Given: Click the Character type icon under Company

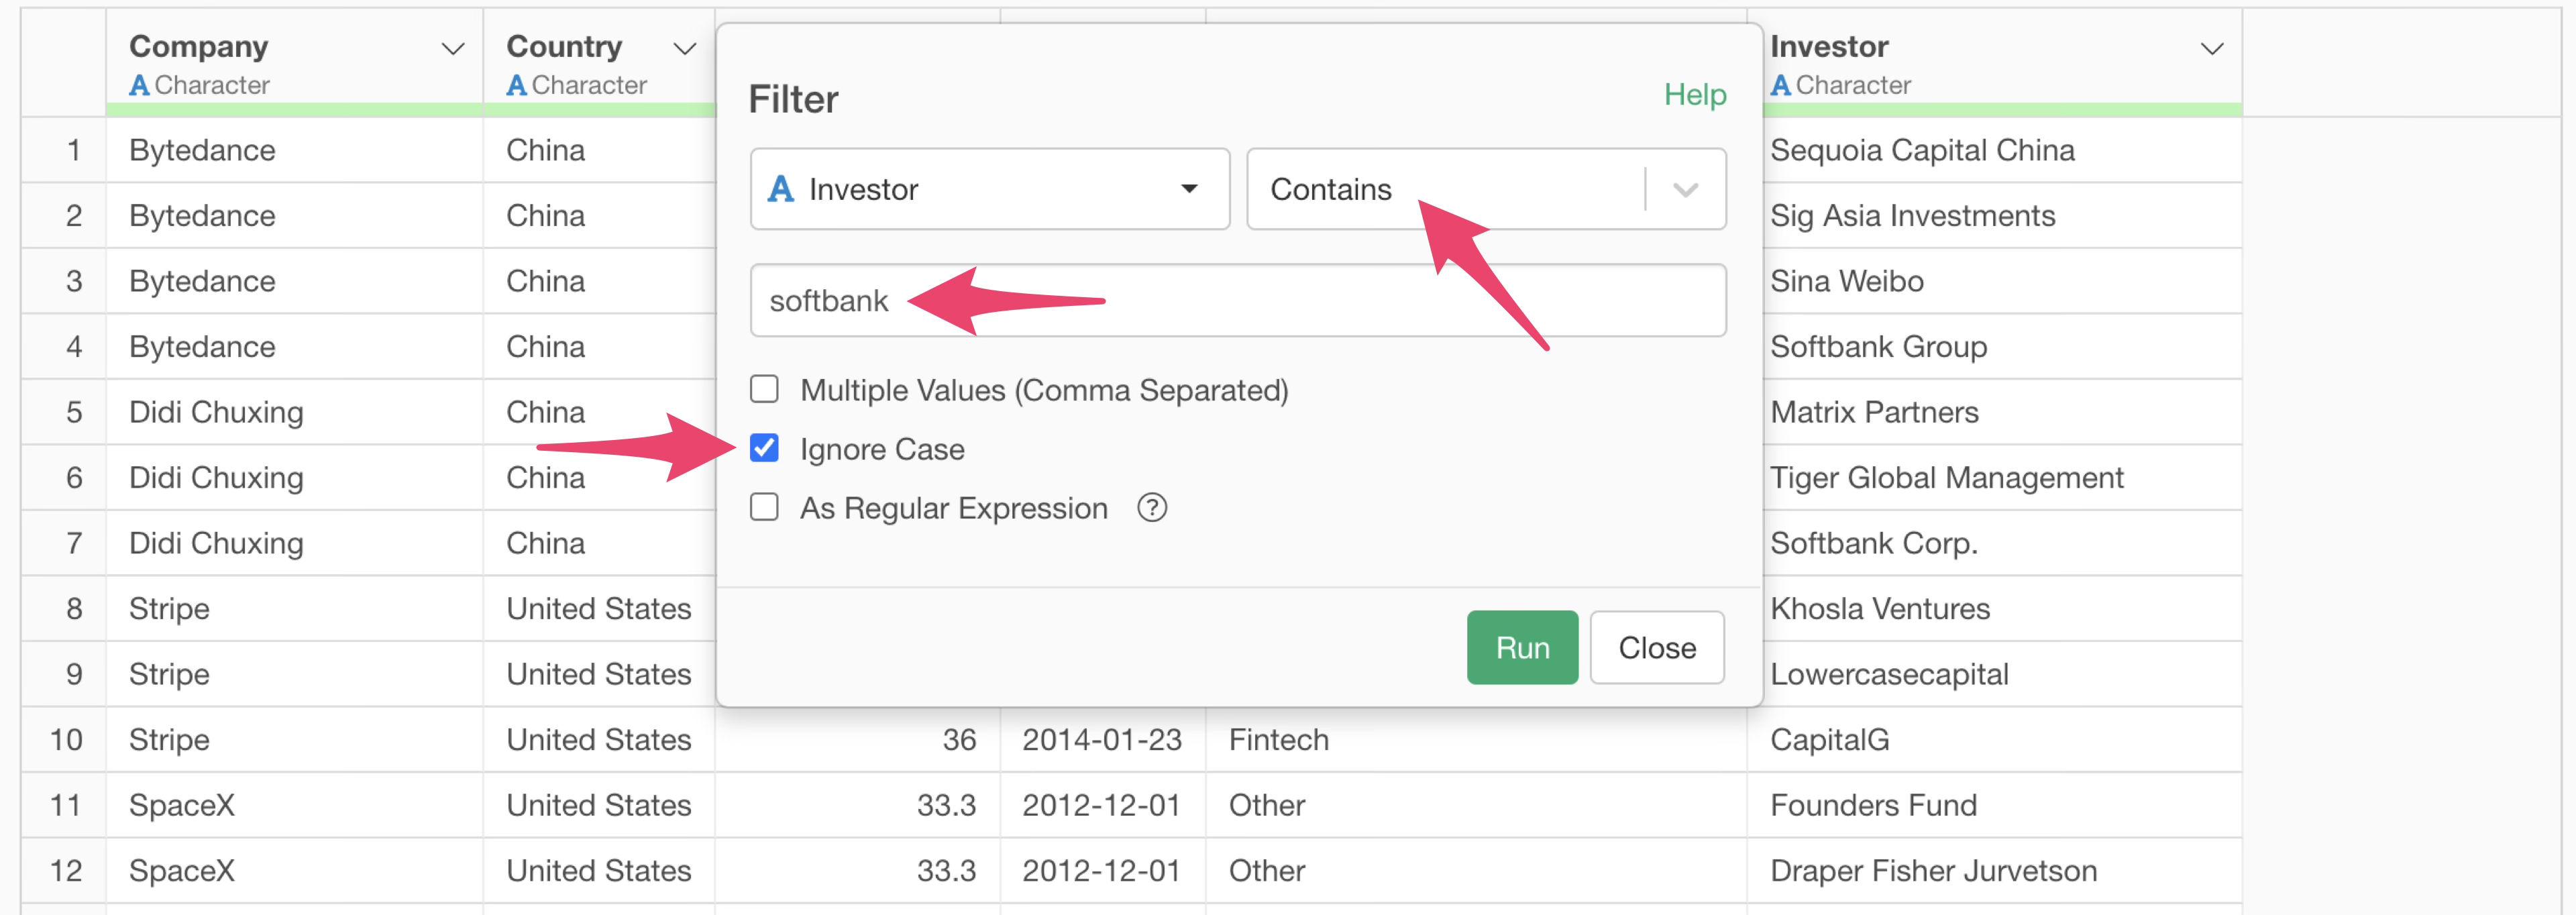Looking at the screenshot, I should [x=139, y=86].
